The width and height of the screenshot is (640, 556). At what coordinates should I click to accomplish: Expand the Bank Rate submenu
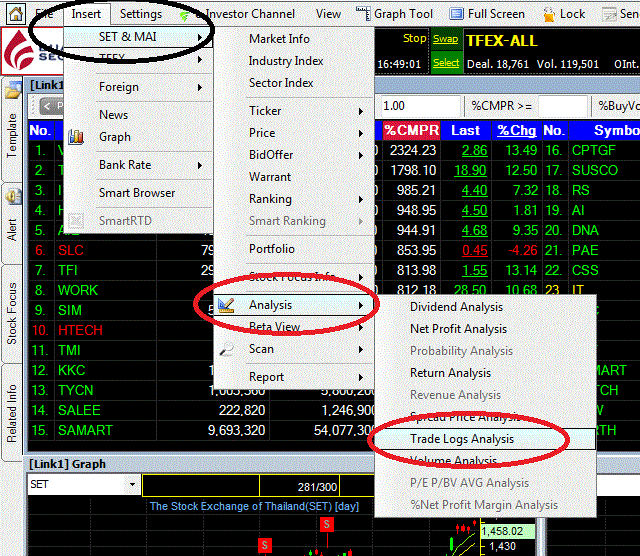[x=139, y=165]
